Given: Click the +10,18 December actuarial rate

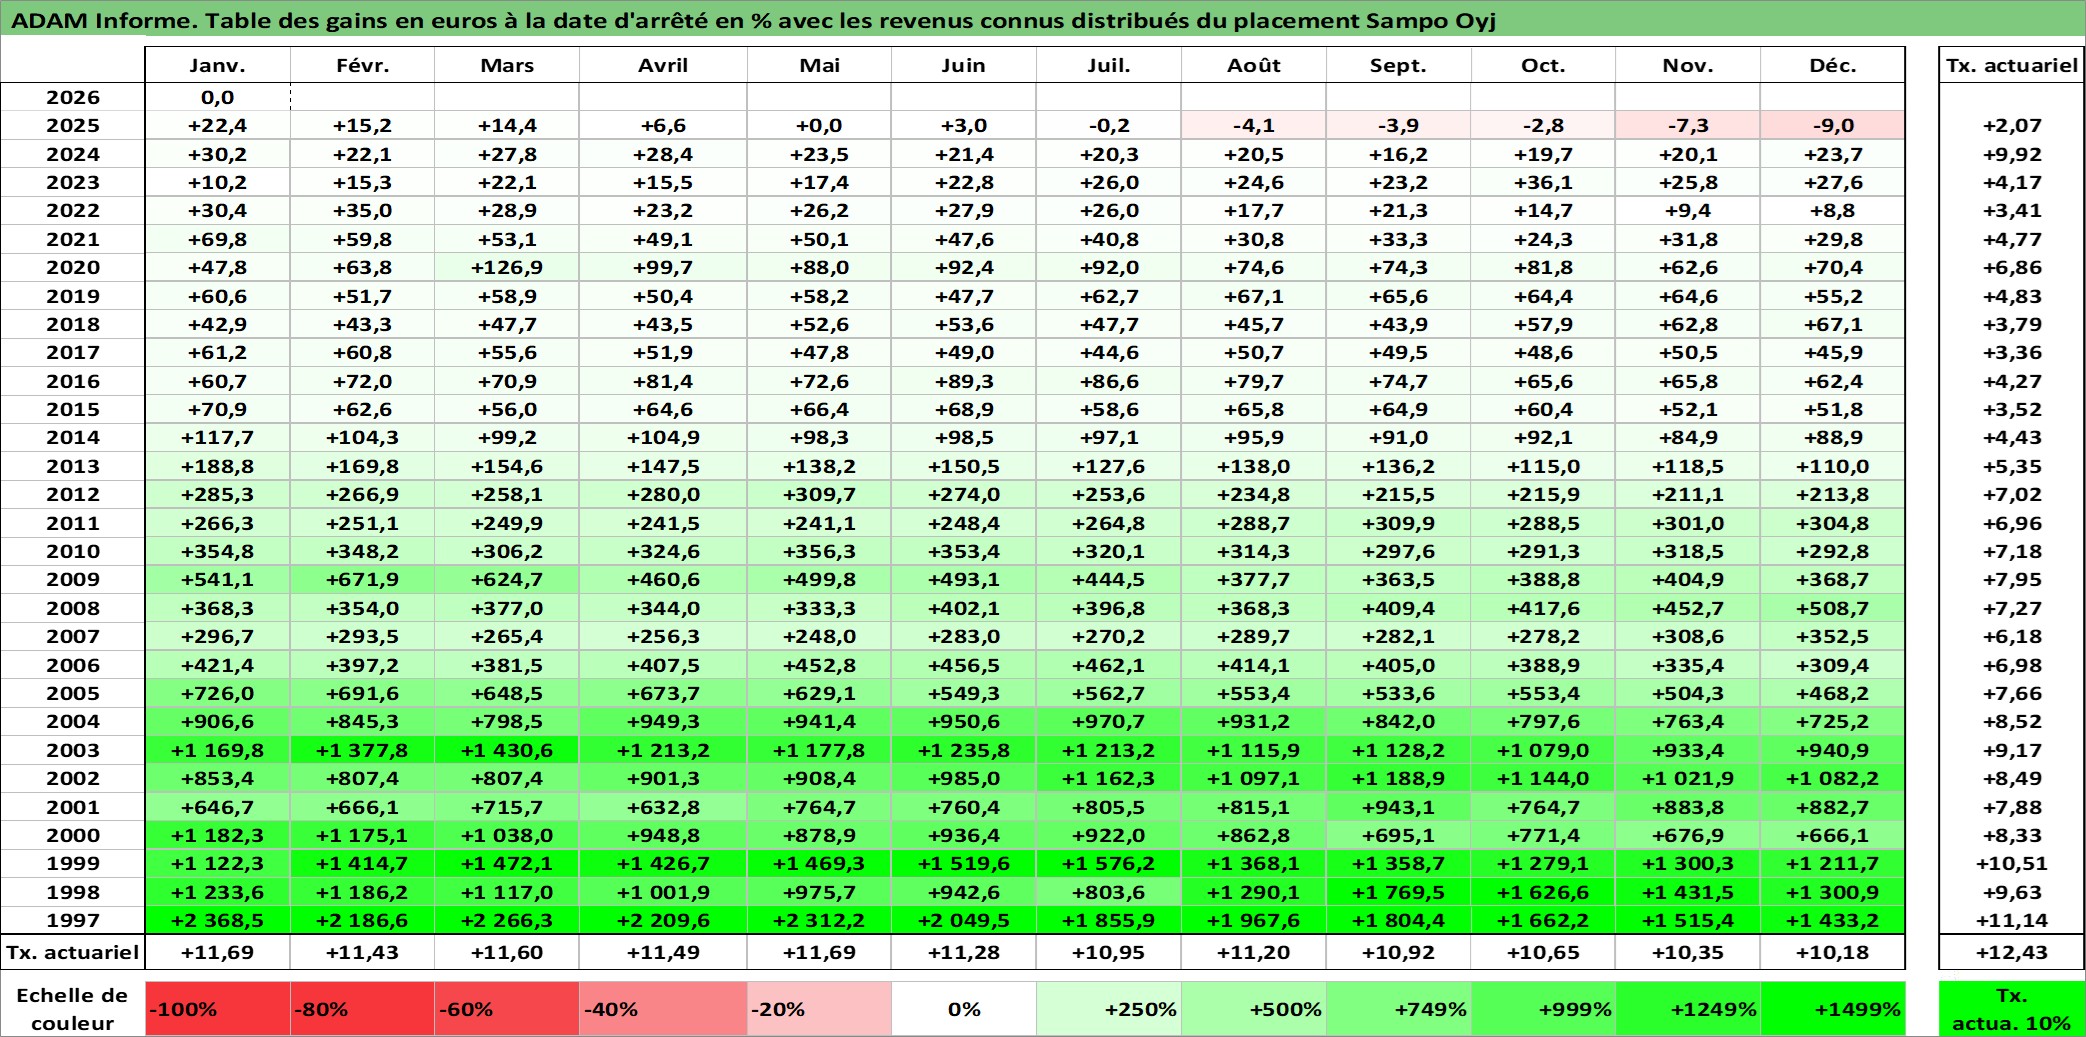Looking at the screenshot, I should point(1833,952).
